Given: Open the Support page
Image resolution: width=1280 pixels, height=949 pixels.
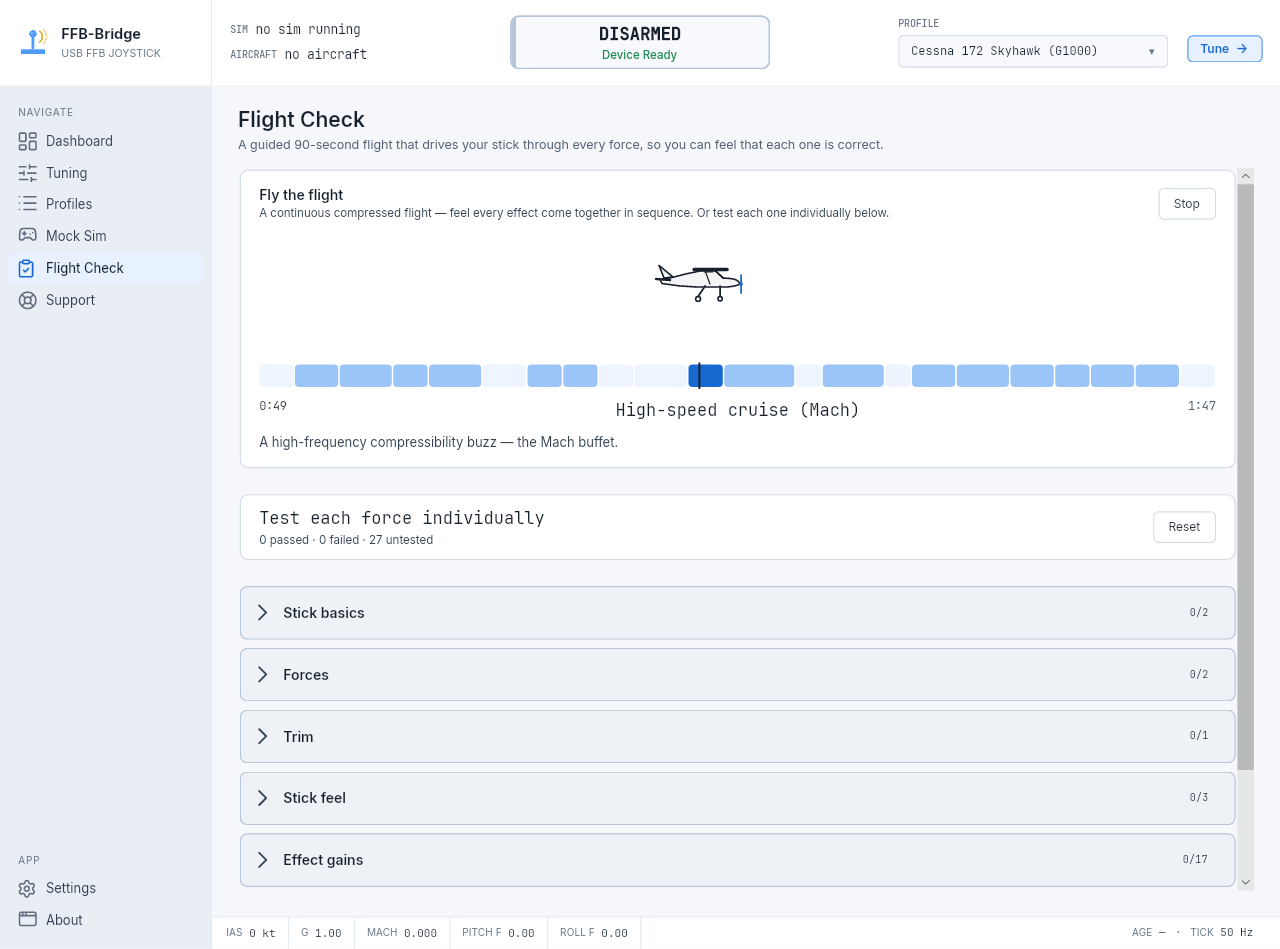Looking at the screenshot, I should 105,300.
